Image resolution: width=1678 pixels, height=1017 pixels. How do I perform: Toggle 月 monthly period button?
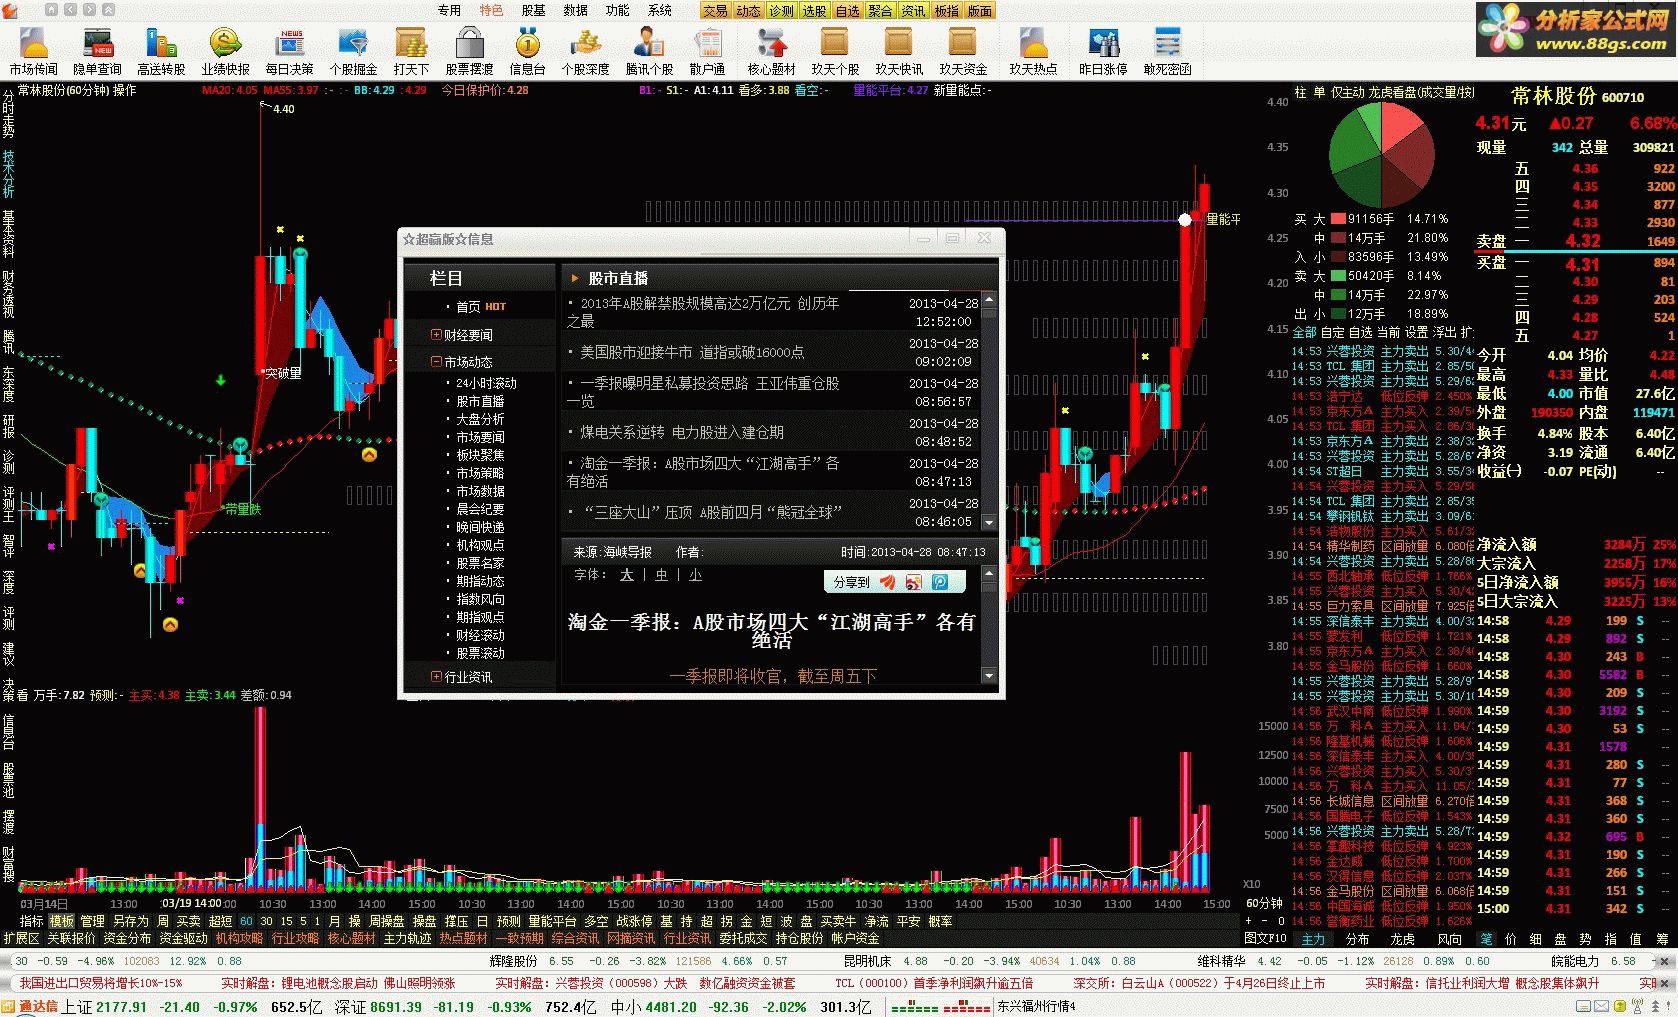tap(334, 921)
